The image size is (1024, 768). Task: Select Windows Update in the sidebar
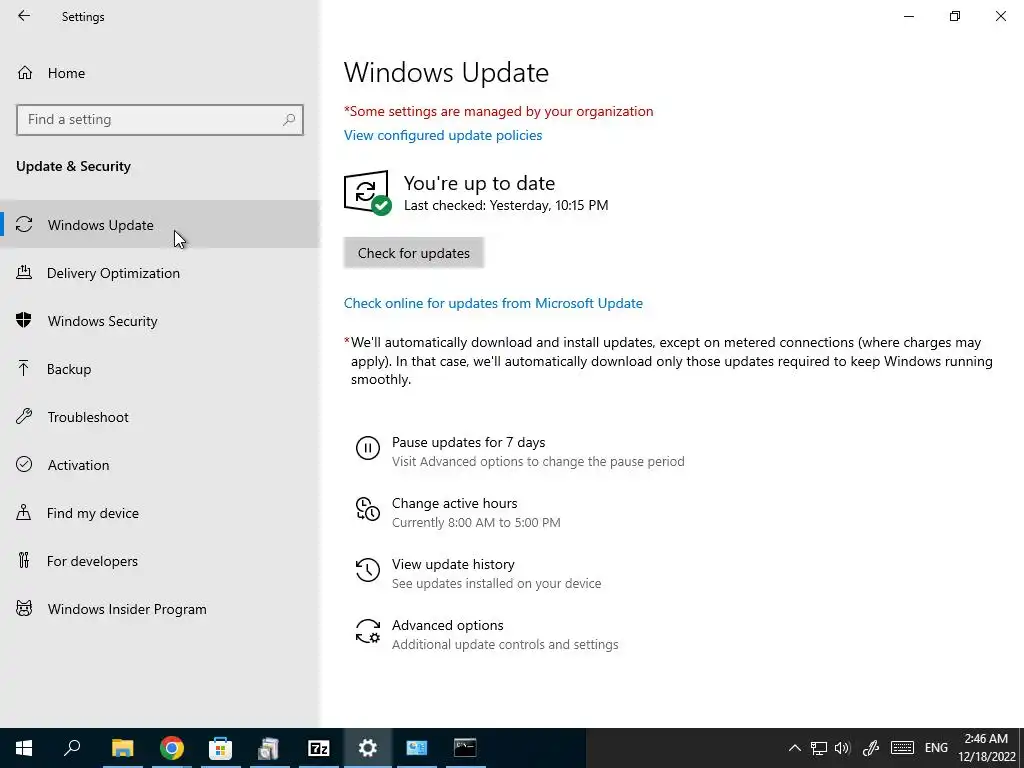[160, 225]
